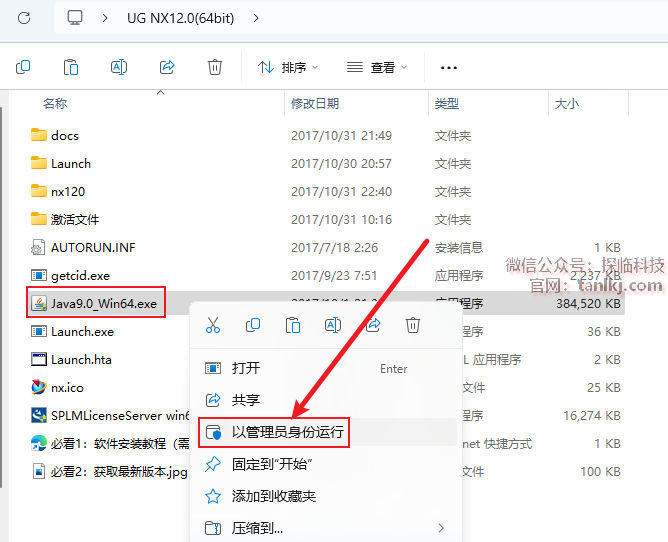668x542 pixels.
Task: Sort by the 修改日期 column header
Action: click(x=315, y=104)
